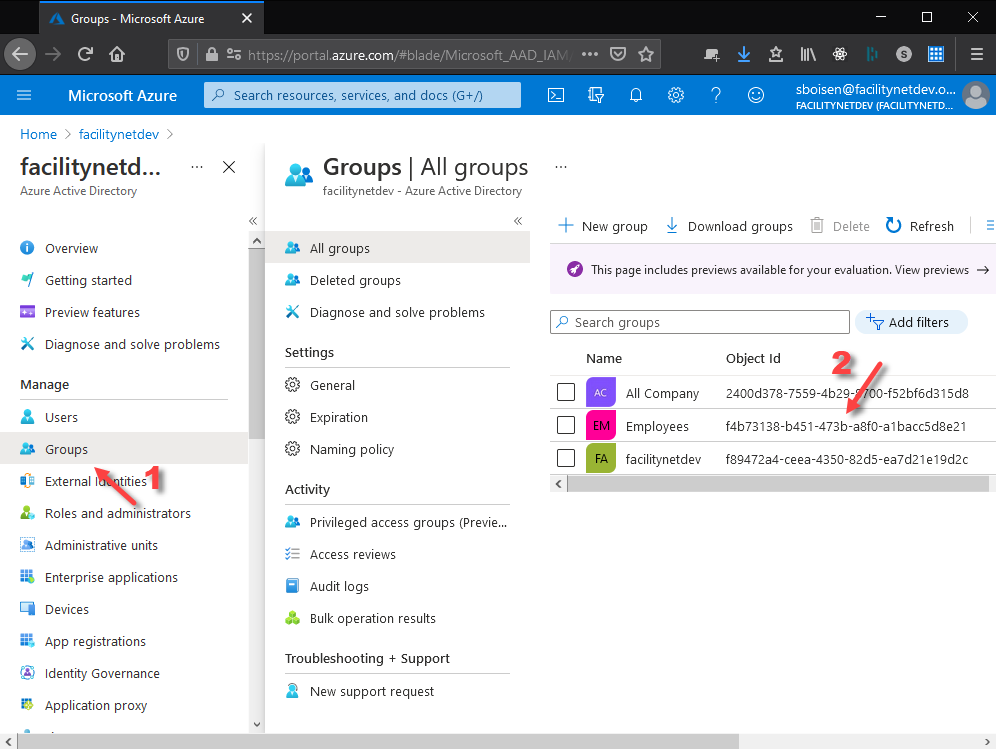This screenshot has height=749, width=996.
Task: Open Azure portal settings gear
Action: coord(676,95)
